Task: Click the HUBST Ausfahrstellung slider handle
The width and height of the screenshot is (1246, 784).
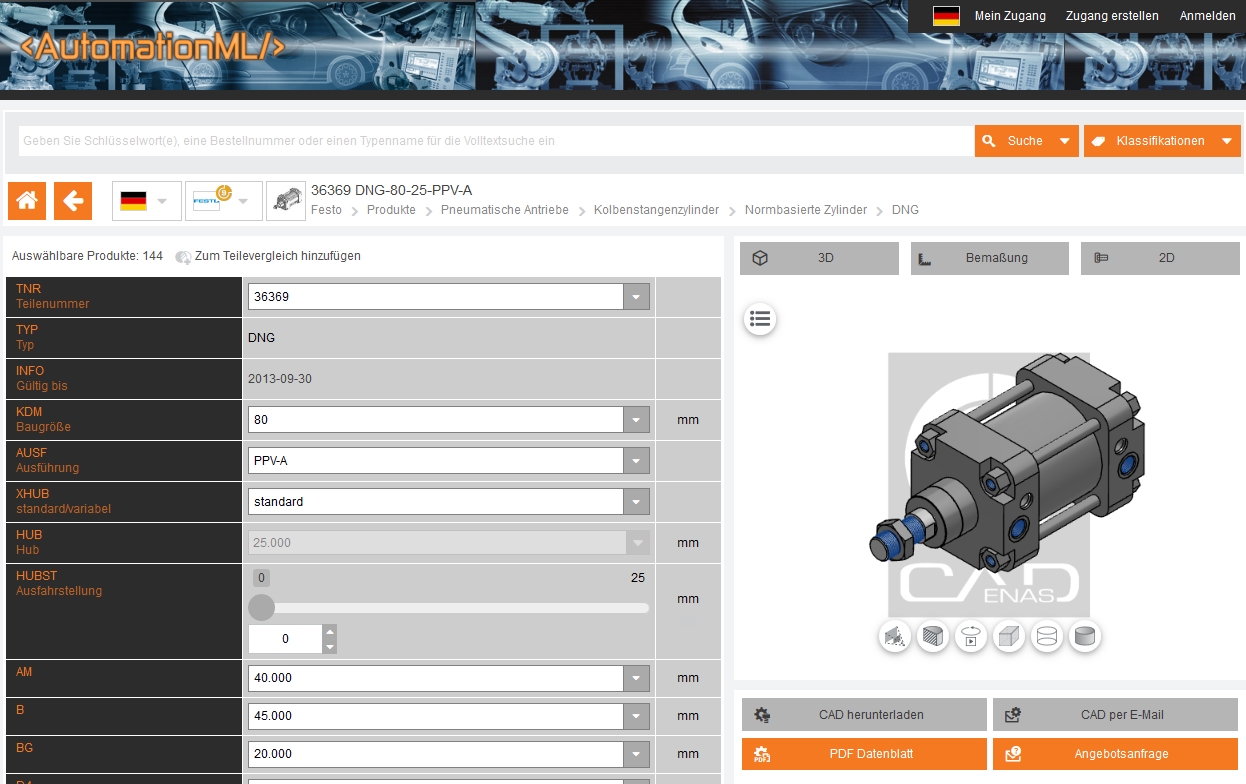Action: click(x=261, y=607)
